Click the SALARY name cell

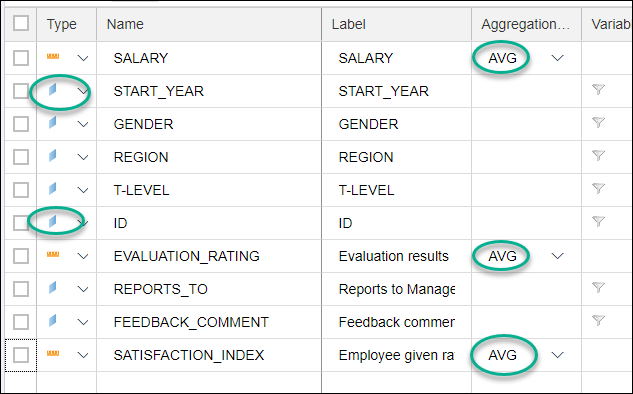click(209, 58)
